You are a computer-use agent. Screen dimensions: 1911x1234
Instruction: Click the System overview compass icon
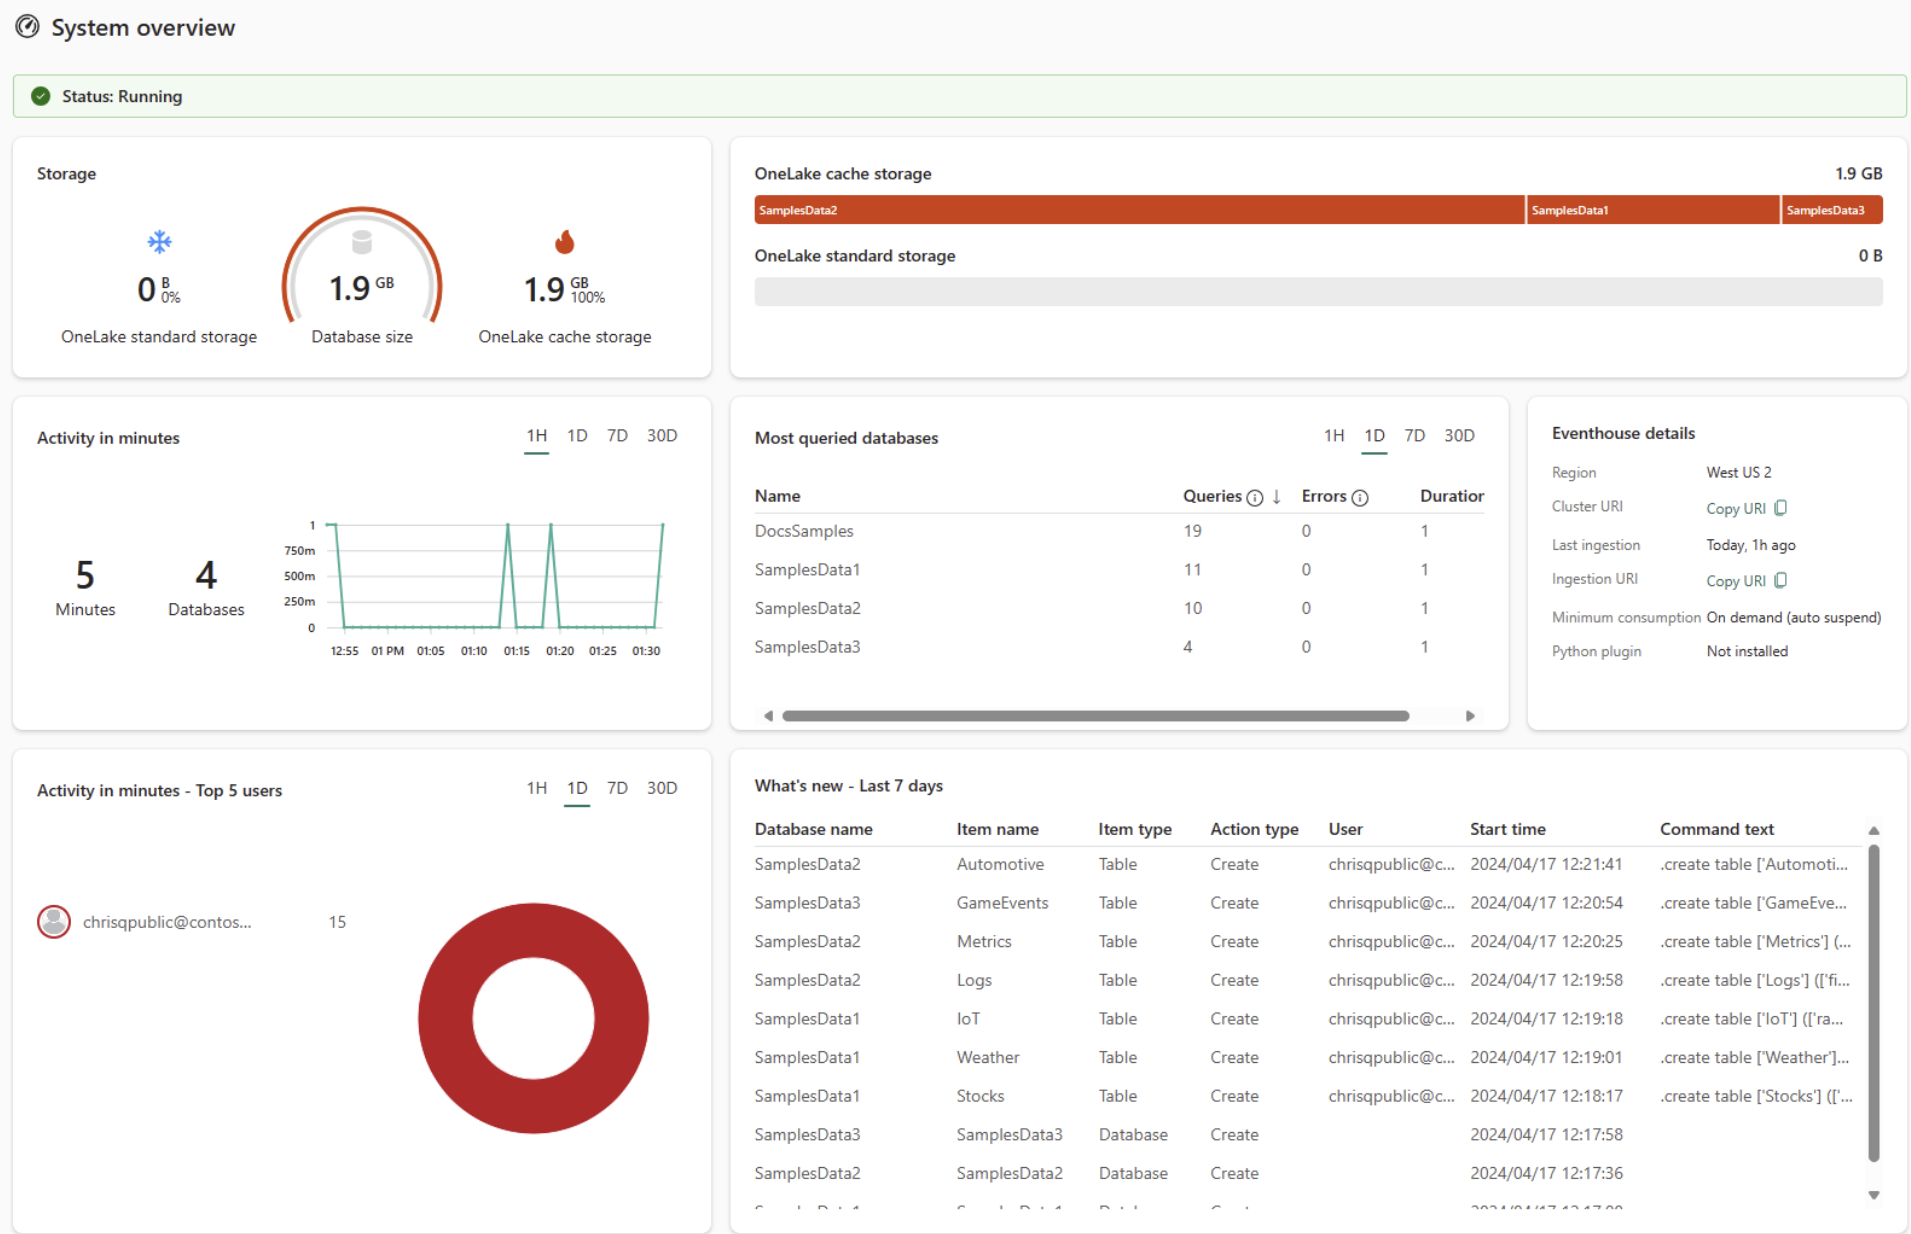tap(28, 27)
